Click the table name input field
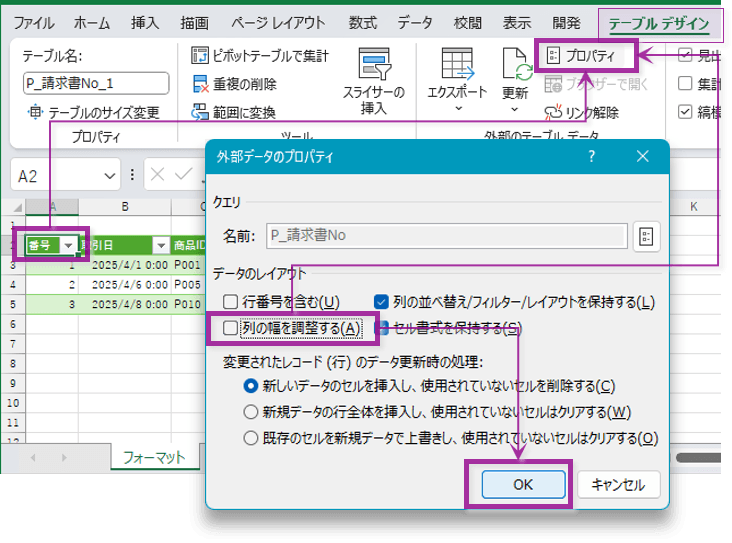This screenshot has width=732, height=543. pyautogui.click(x=96, y=84)
